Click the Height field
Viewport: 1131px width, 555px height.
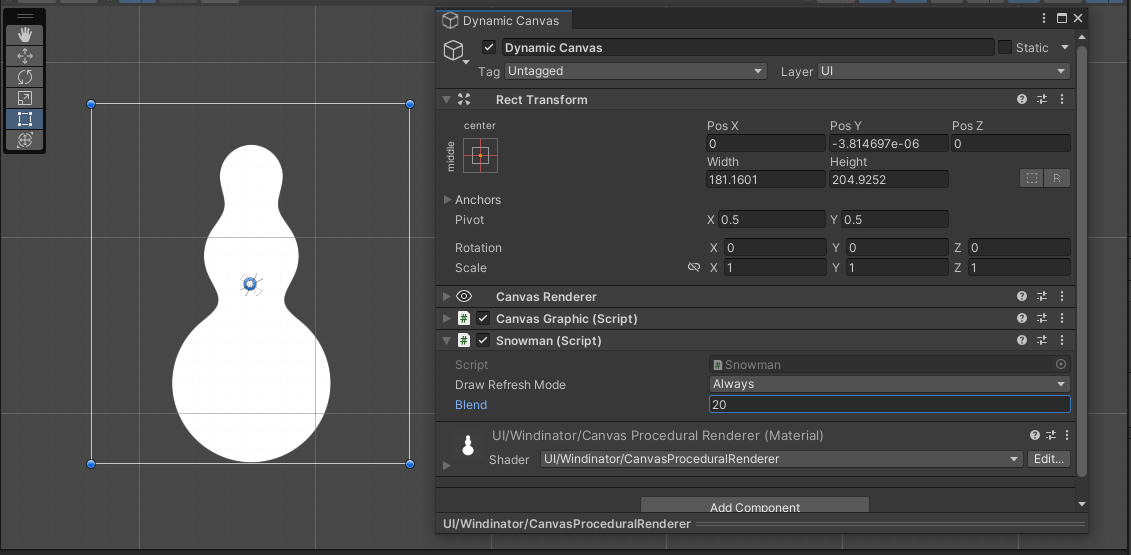tap(889, 180)
